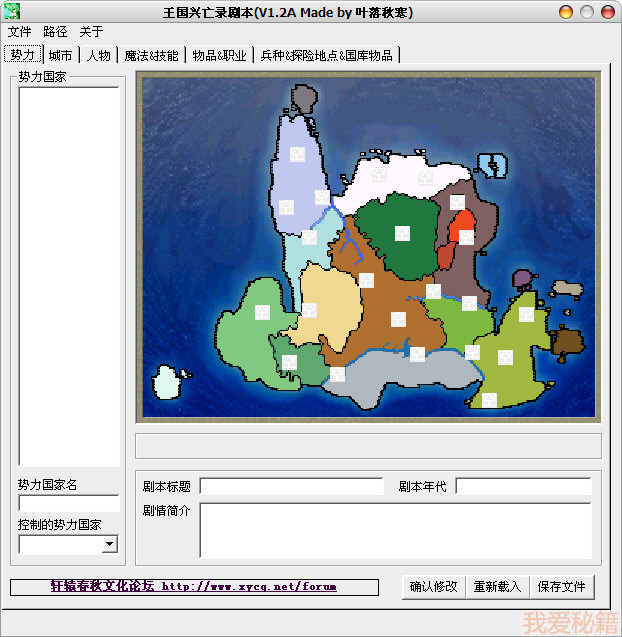
Task: Select the city marker on the red territory
Action: (466, 237)
